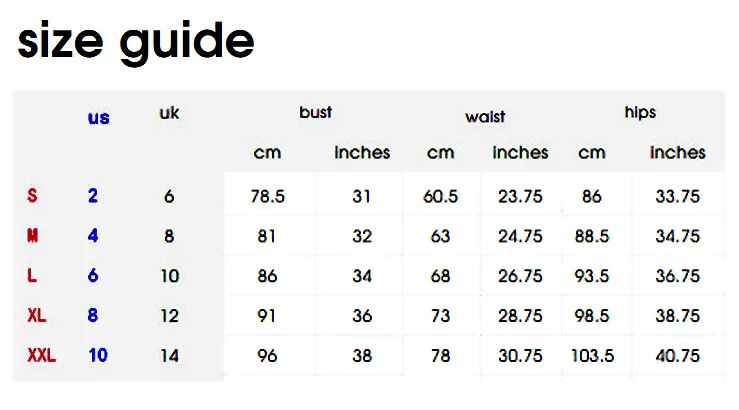Click the red "XXL" size row label

tap(41, 355)
